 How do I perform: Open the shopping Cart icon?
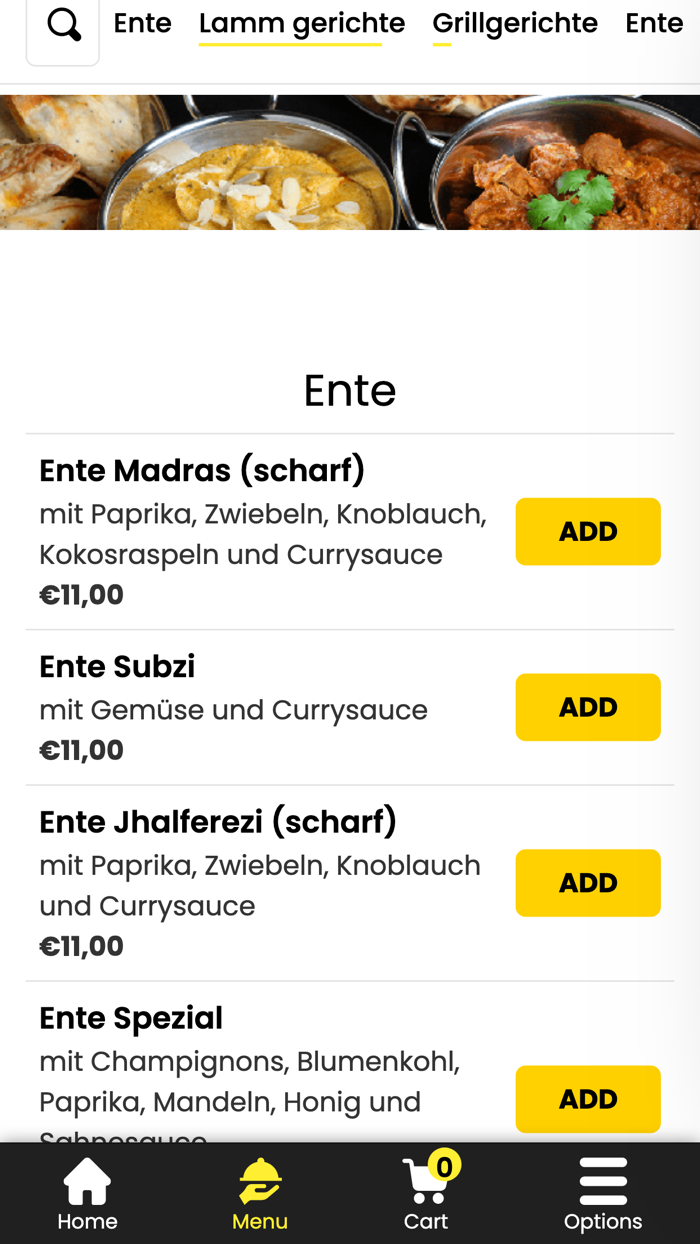tap(424, 1185)
